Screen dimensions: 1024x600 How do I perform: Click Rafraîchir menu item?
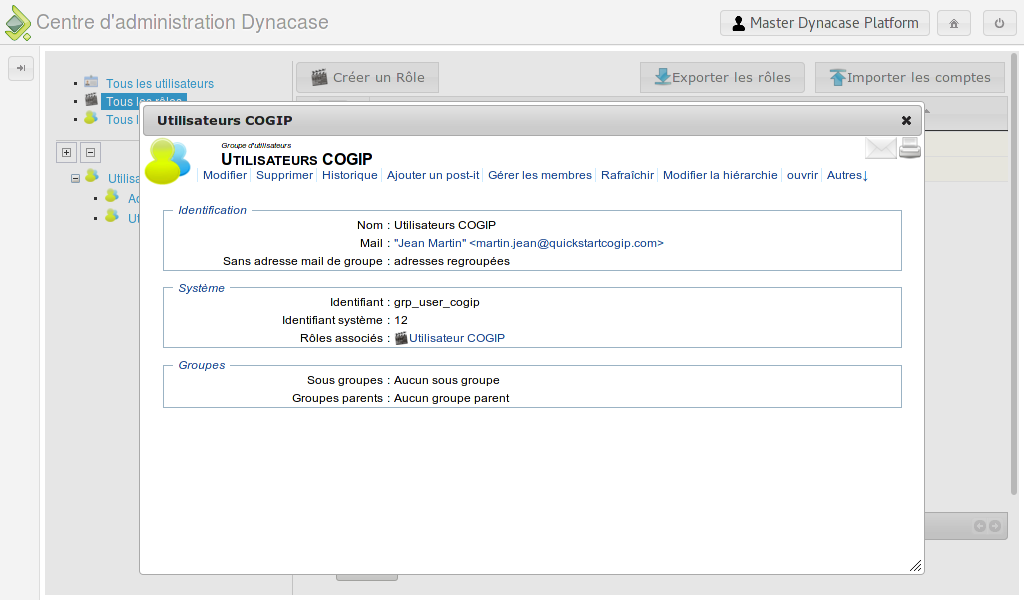[x=627, y=175]
